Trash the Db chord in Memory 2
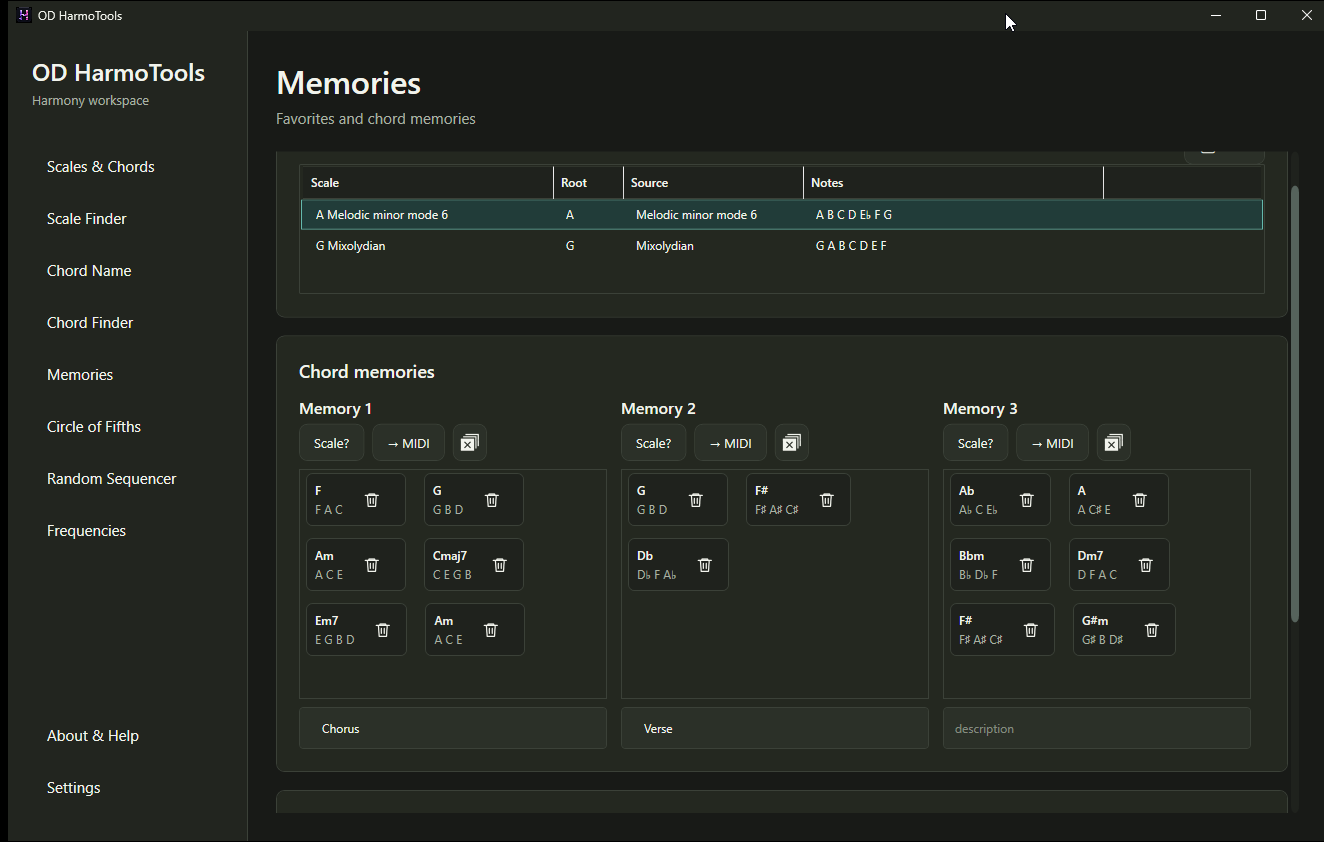 [x=705, y=565]
